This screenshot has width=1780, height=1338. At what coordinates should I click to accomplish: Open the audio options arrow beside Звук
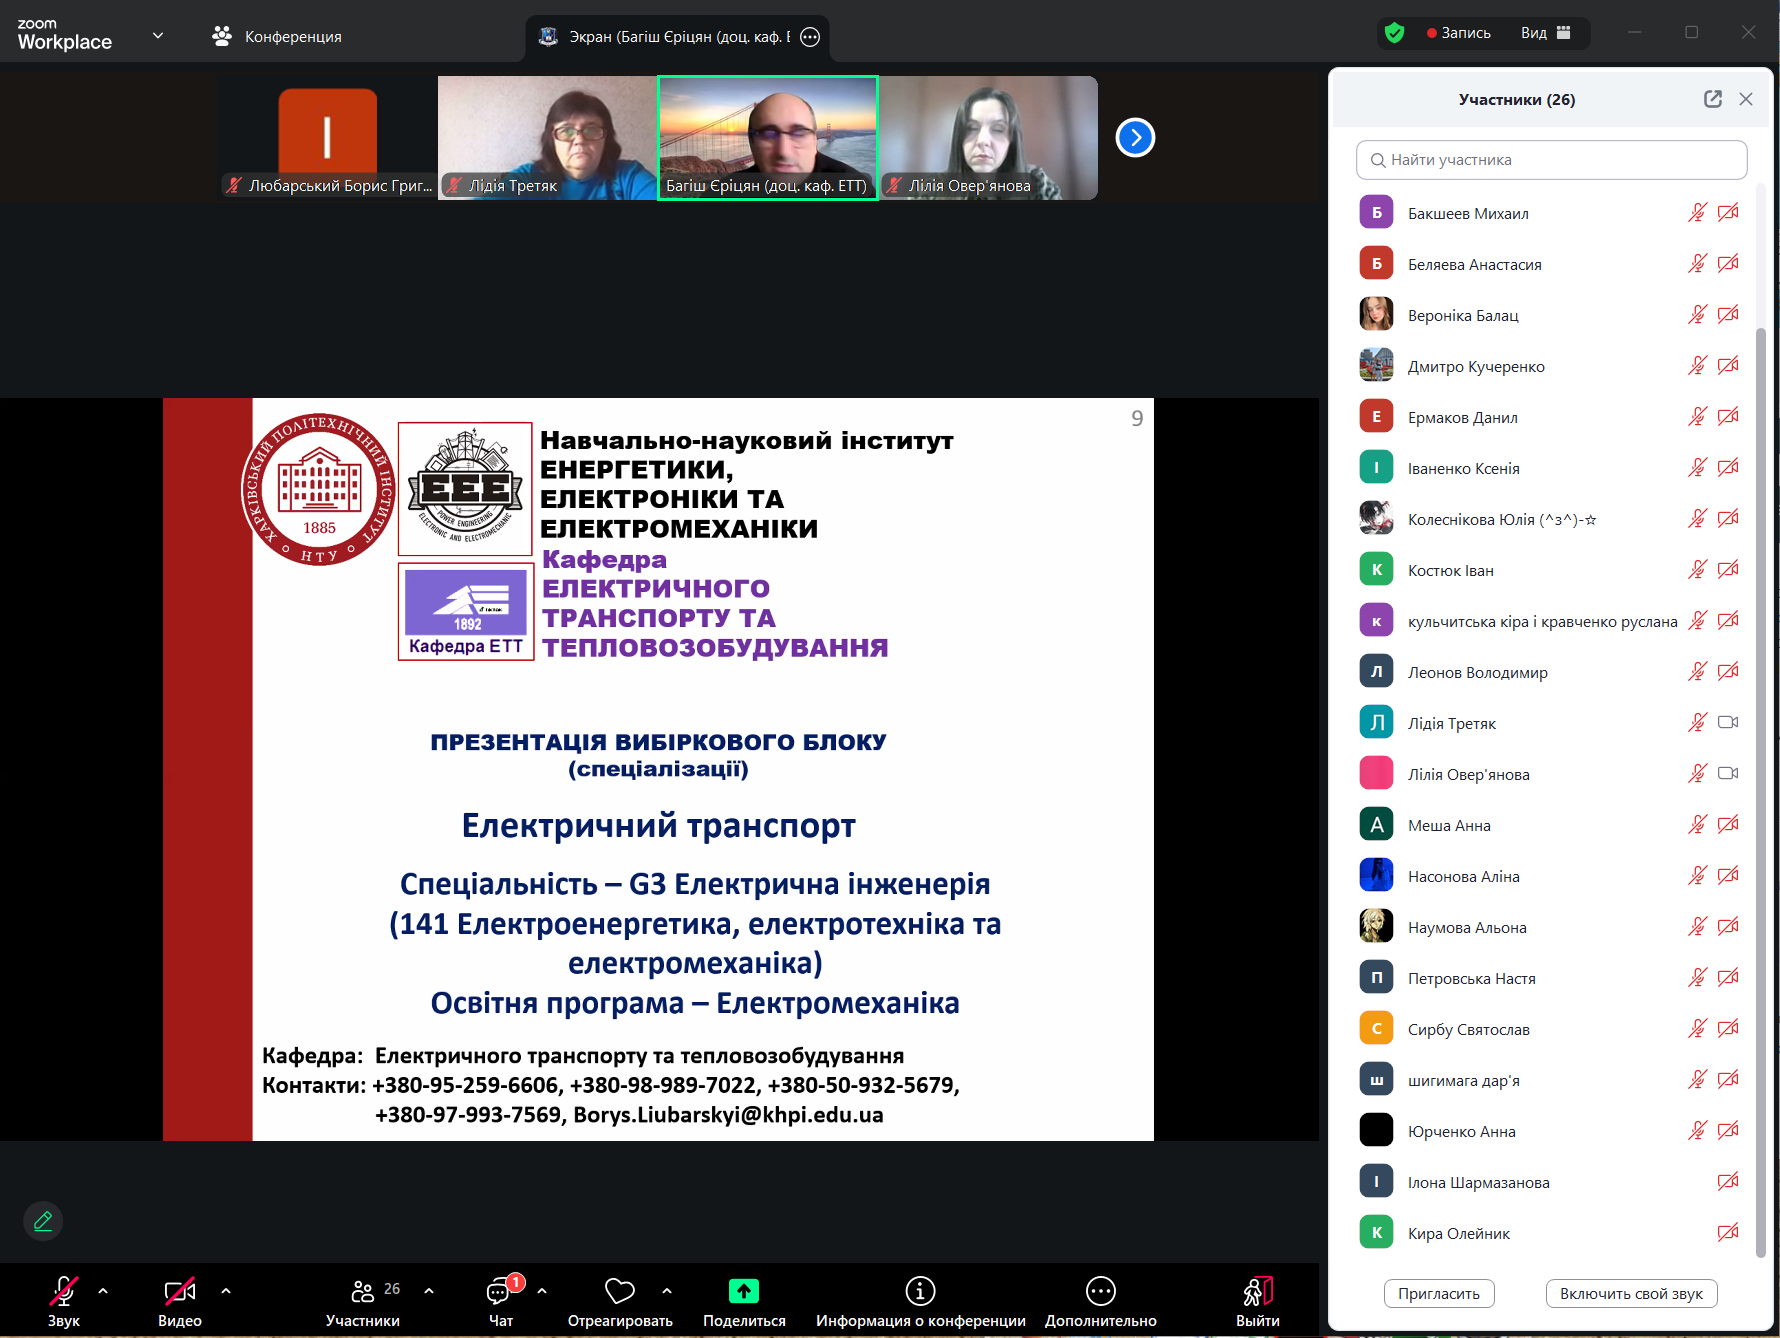(103, 1291)
